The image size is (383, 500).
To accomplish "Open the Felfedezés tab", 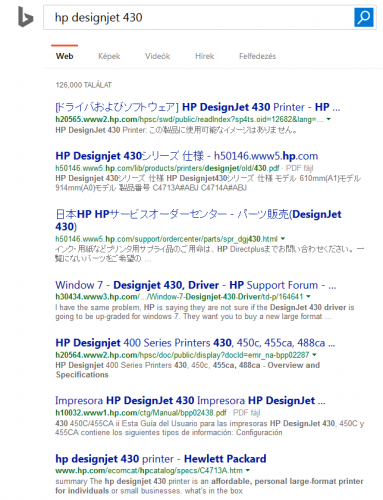I will tap(257, 56).
